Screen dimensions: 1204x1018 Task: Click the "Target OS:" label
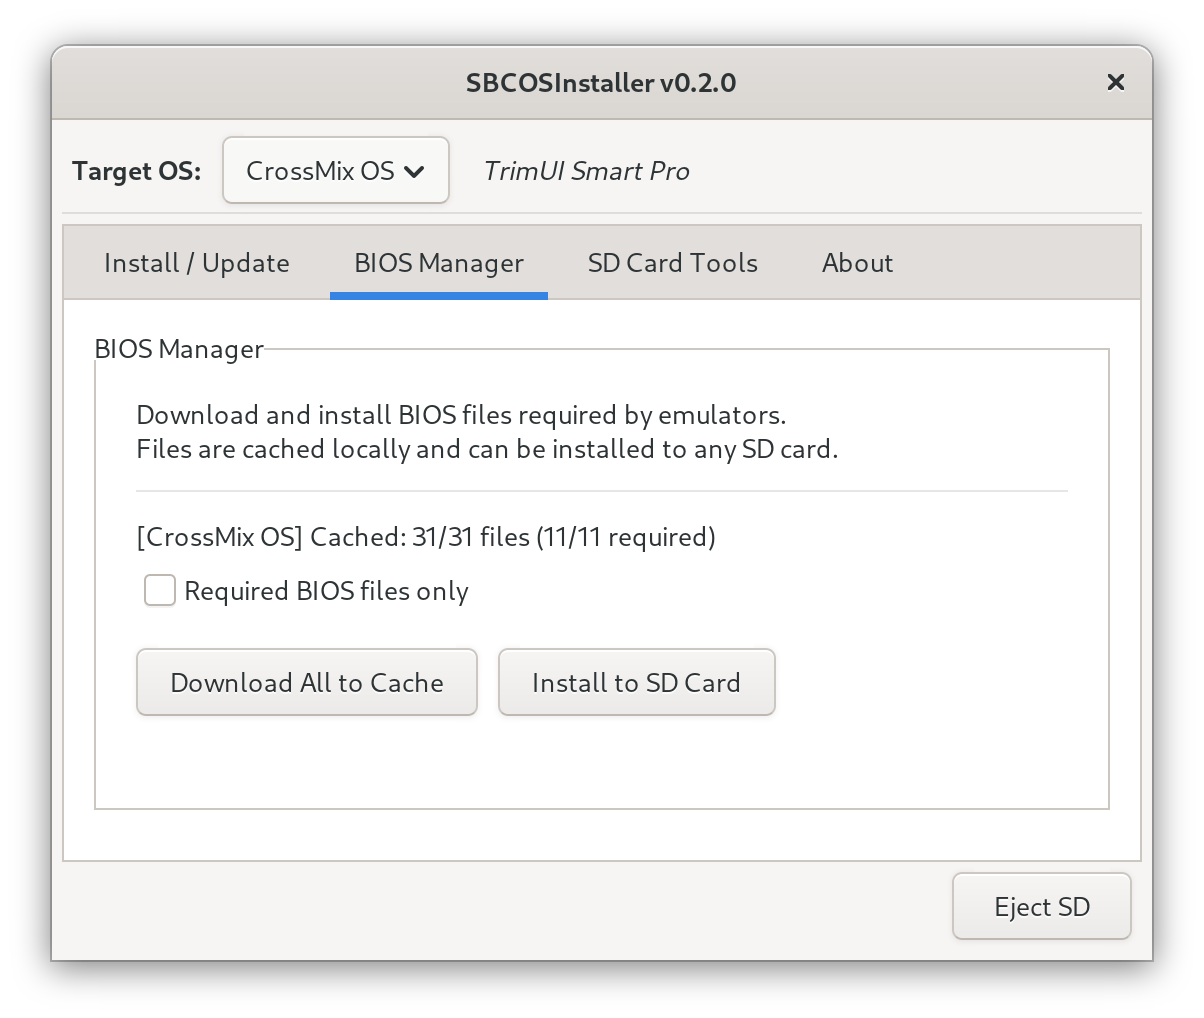136,171
